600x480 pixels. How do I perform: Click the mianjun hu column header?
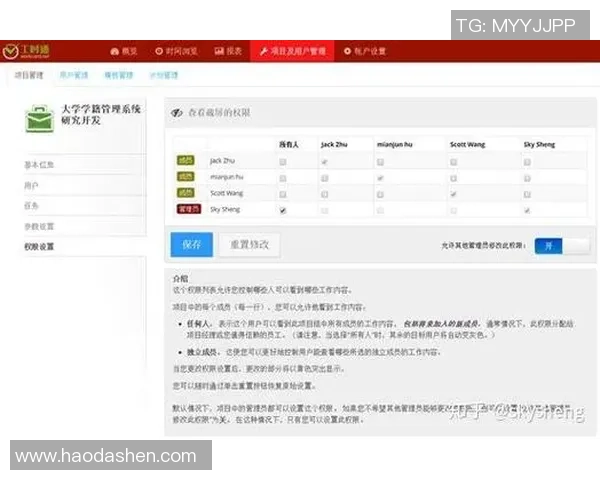[x=395, y=144]
